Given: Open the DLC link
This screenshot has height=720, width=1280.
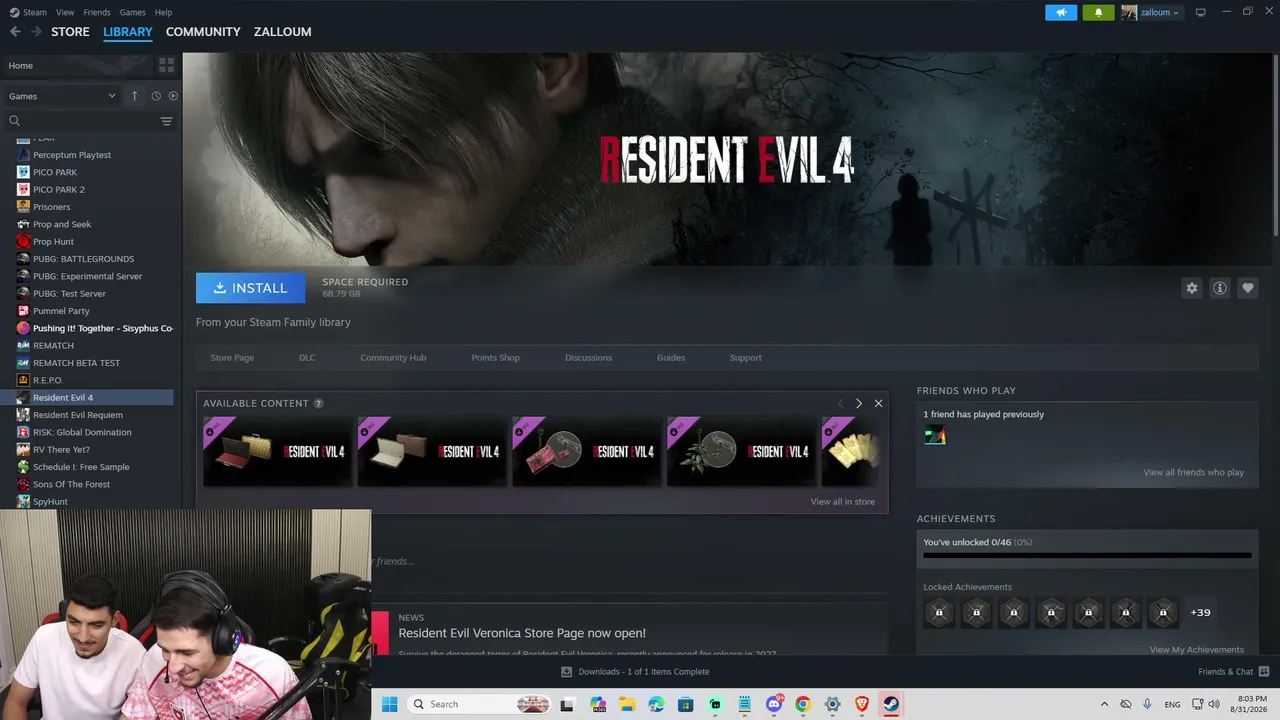Looking at the screenshot, I should pyautogui.click(x=307, y=358).
